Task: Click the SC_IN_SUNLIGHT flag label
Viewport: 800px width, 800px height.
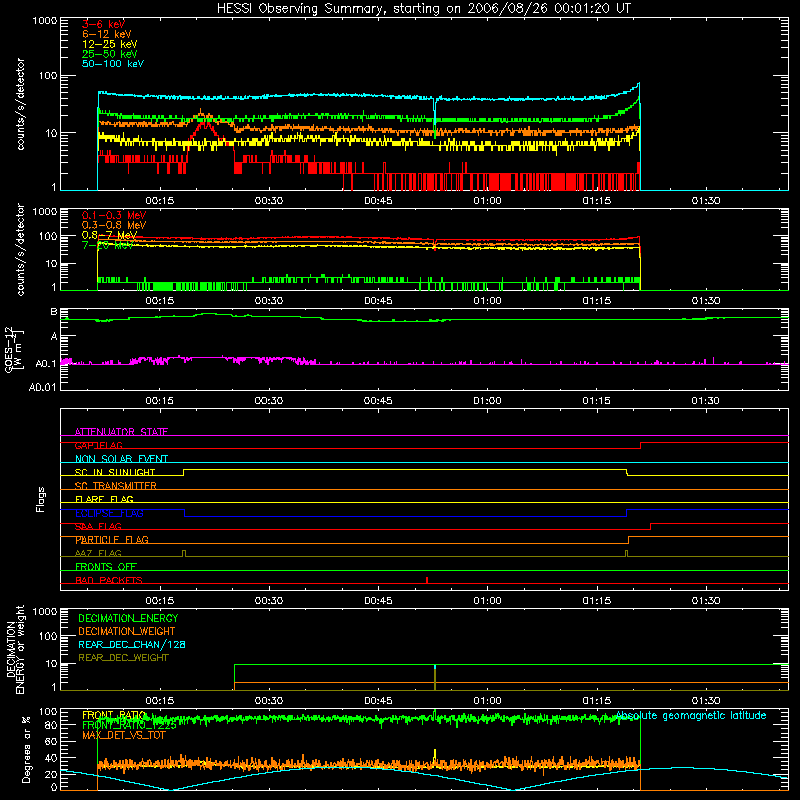Action: 115,472
